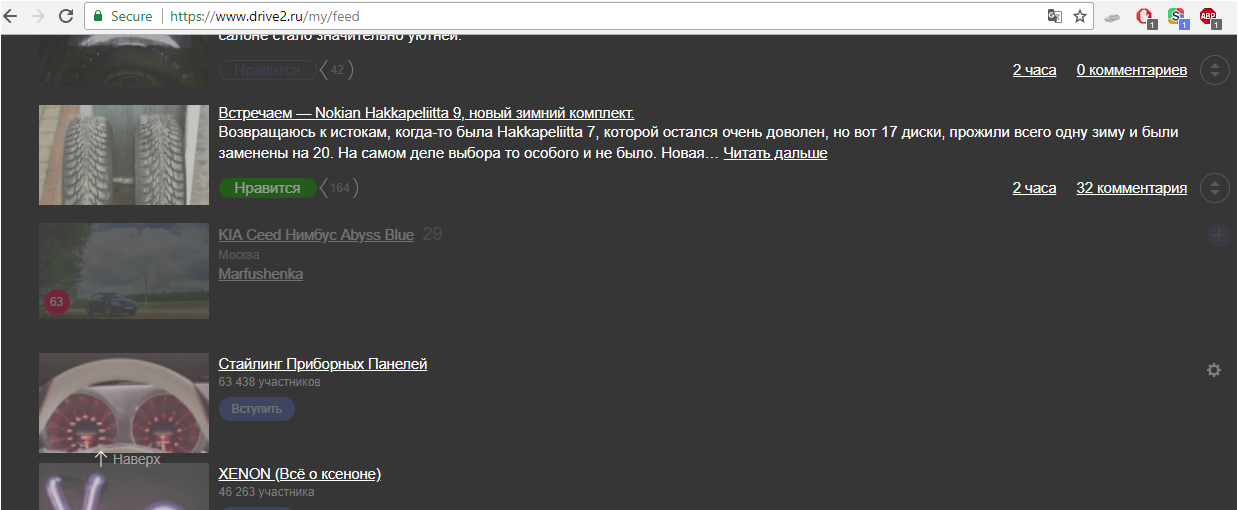Open the 32 комментария link
1238x510 pixels.
pos(1131,188)
